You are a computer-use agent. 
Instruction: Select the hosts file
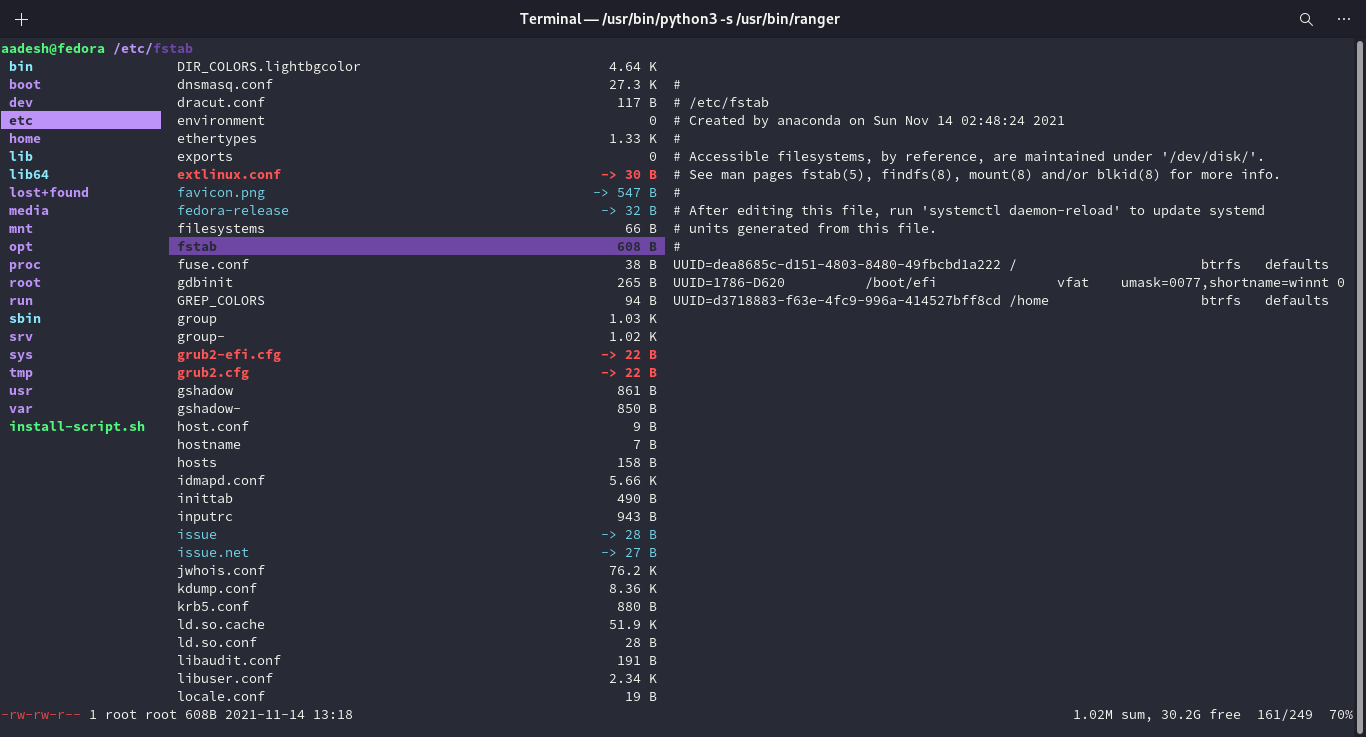(196, 462)
